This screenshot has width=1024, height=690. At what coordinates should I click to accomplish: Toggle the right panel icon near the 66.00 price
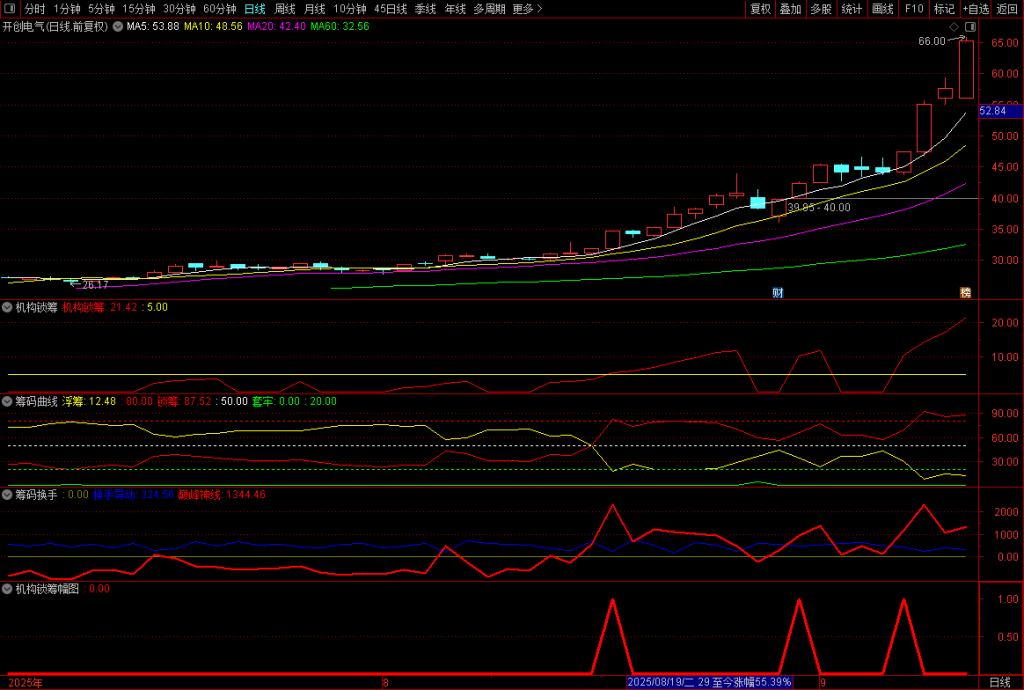(968, 27)
